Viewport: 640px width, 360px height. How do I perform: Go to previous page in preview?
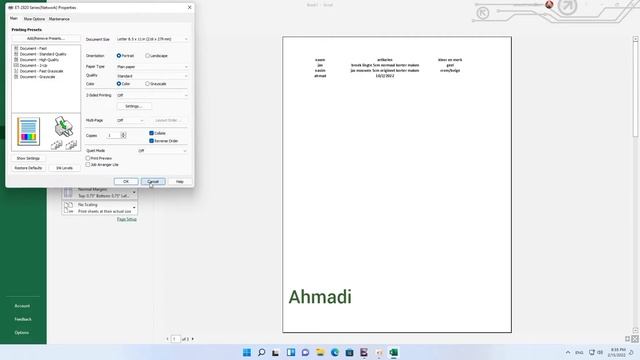[167, 339]
